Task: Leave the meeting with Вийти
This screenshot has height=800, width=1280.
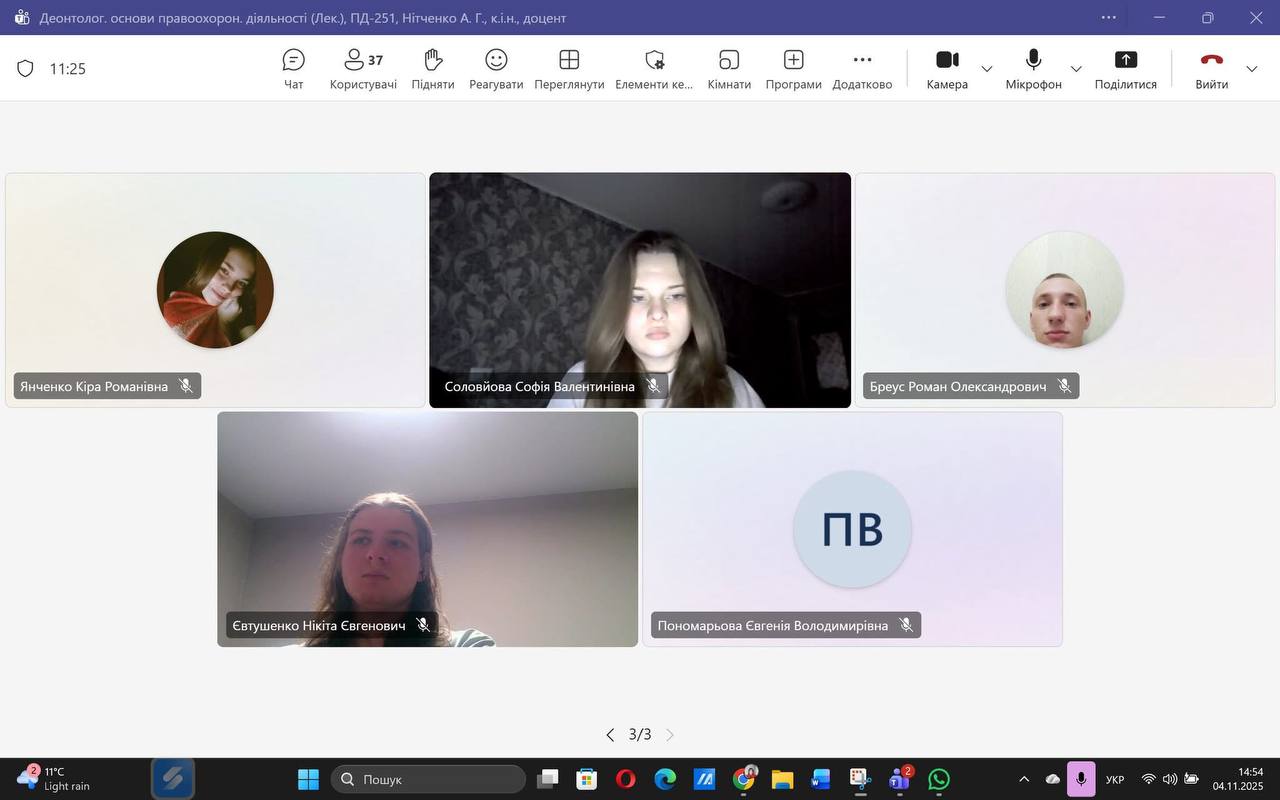Action: click(x=1211, y=69)
